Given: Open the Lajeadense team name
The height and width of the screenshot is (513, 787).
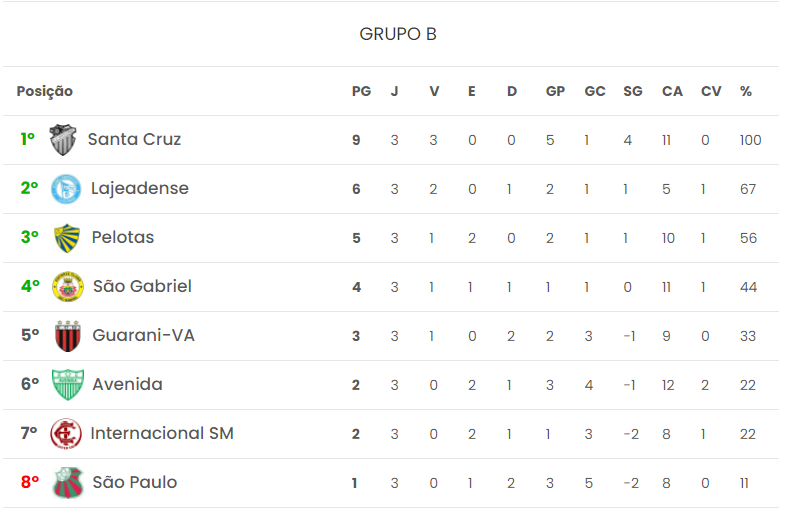Looking at the screenshot, I should pyautogui.click(x=139, y=189).
